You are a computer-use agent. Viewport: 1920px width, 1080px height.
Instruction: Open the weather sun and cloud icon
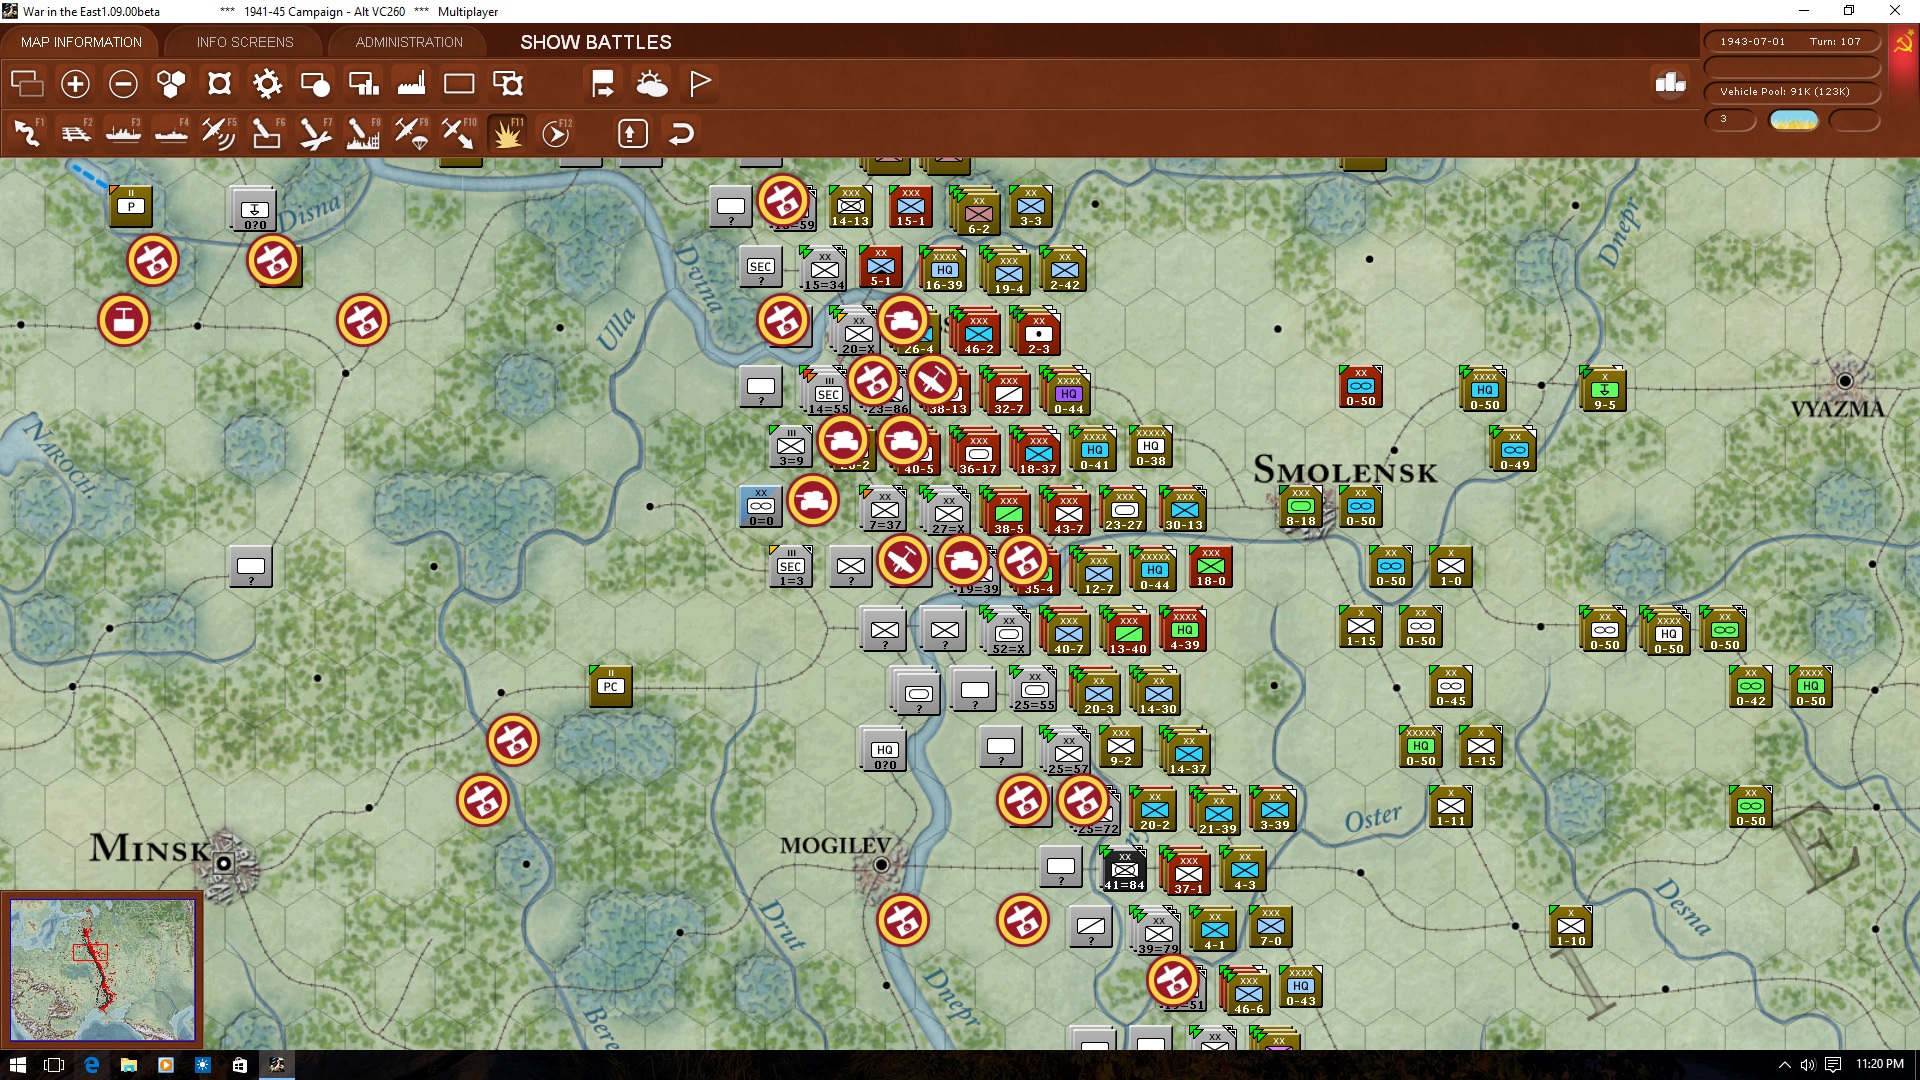click(x=652, y=84)
